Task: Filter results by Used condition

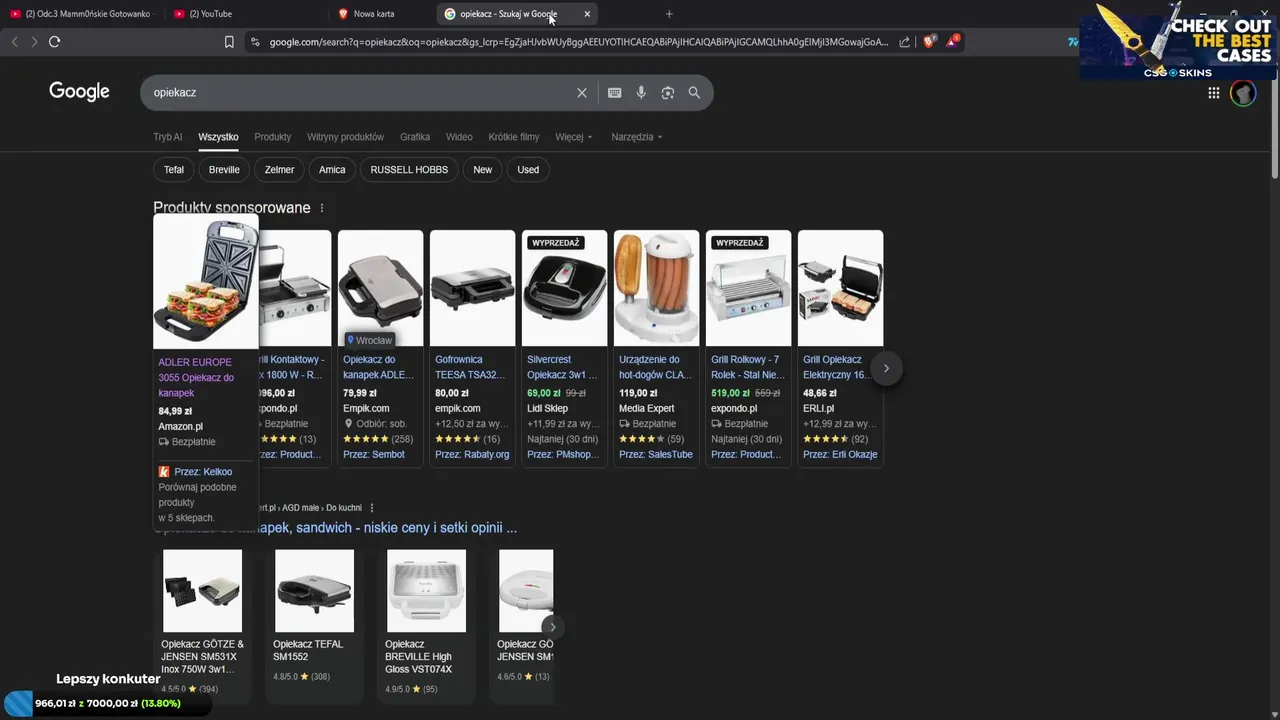Action: coord(528,170)
